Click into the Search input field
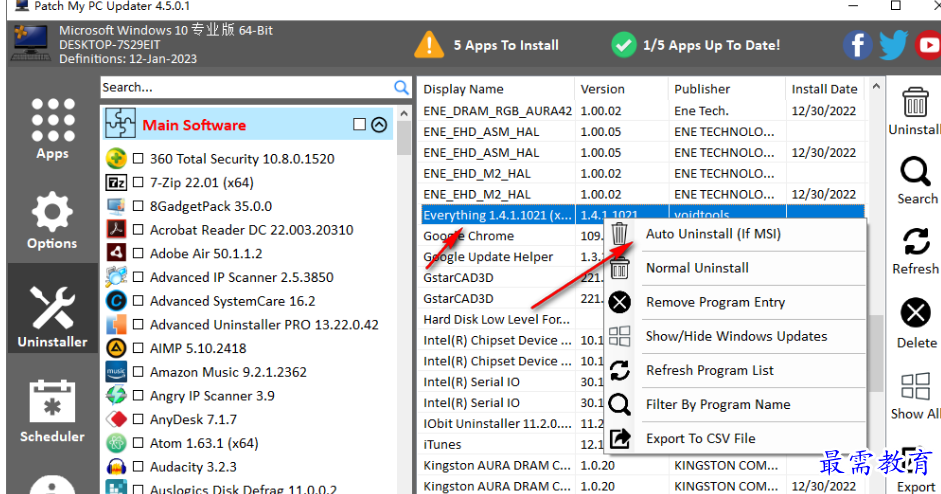This screenshot has height=494, width=941. click(x=246, y=88)
